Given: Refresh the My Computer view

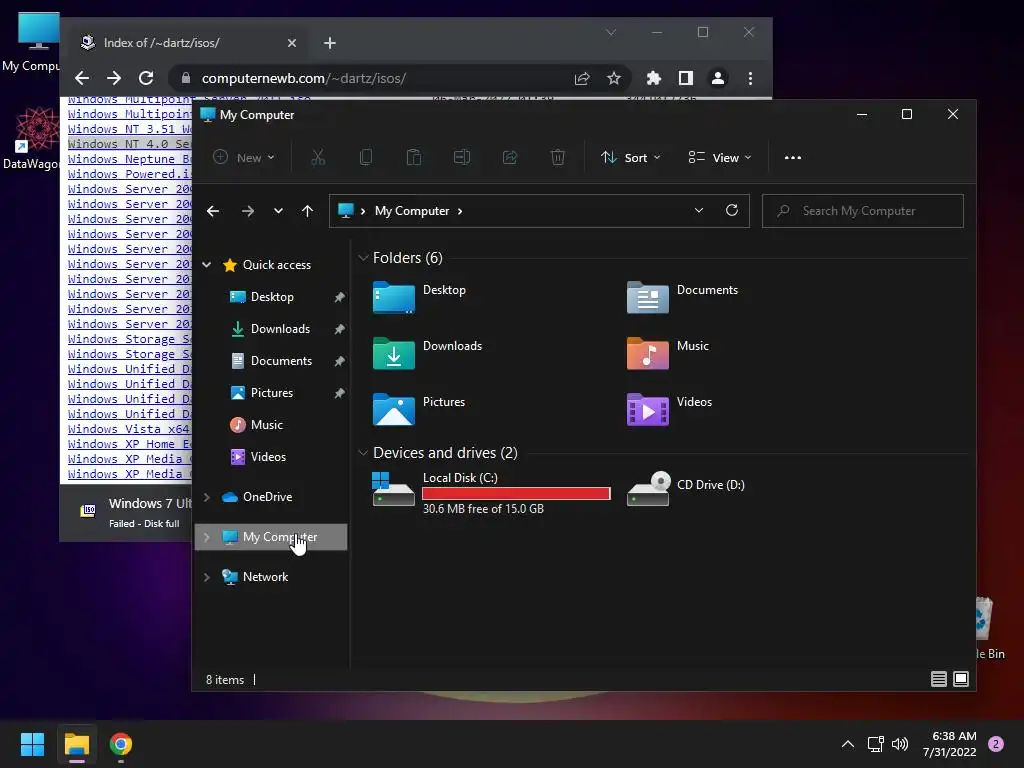Looking at the screenshot, I should [732, 210].
